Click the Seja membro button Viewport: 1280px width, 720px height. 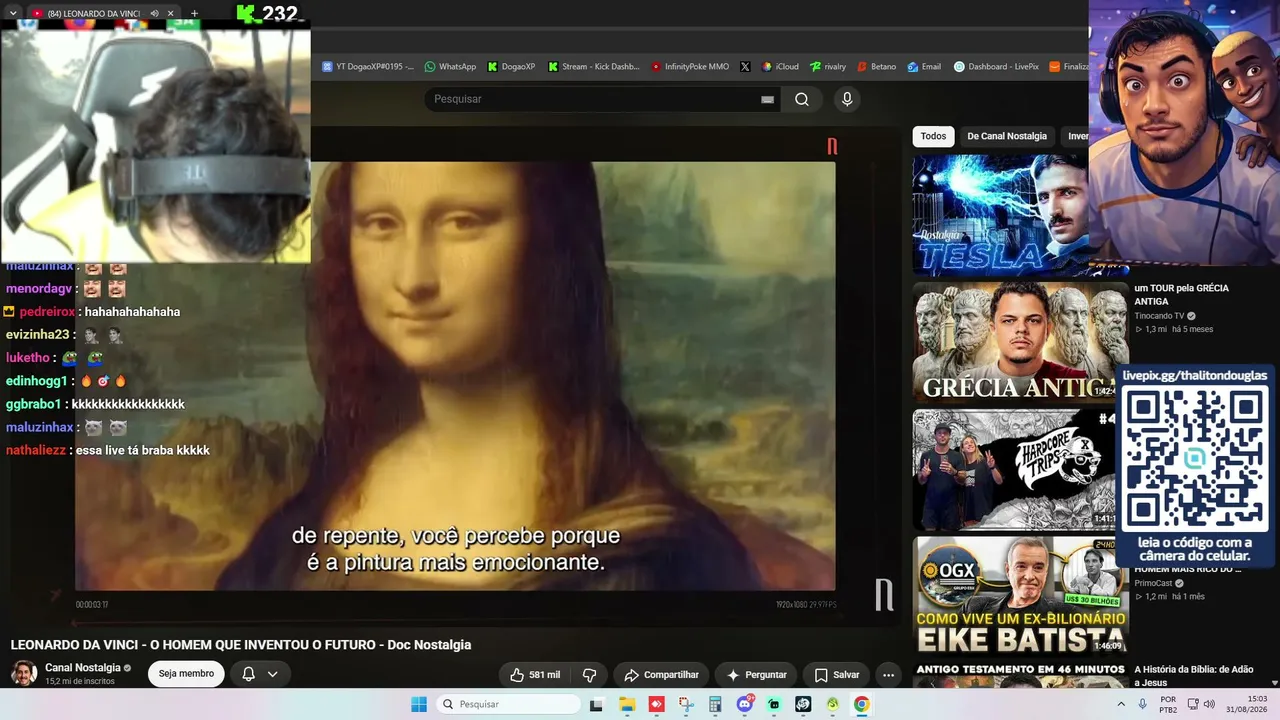click(x=186, y=674)
